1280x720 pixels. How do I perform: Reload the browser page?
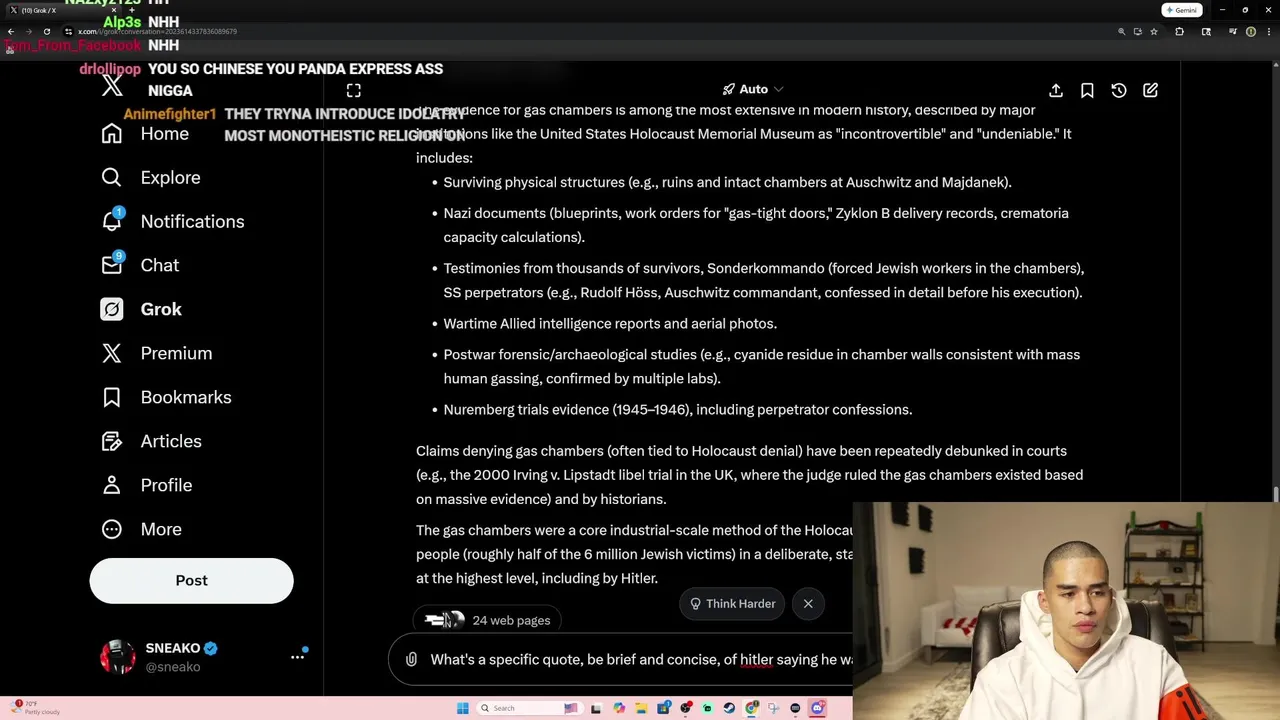[x=46, y=31]
